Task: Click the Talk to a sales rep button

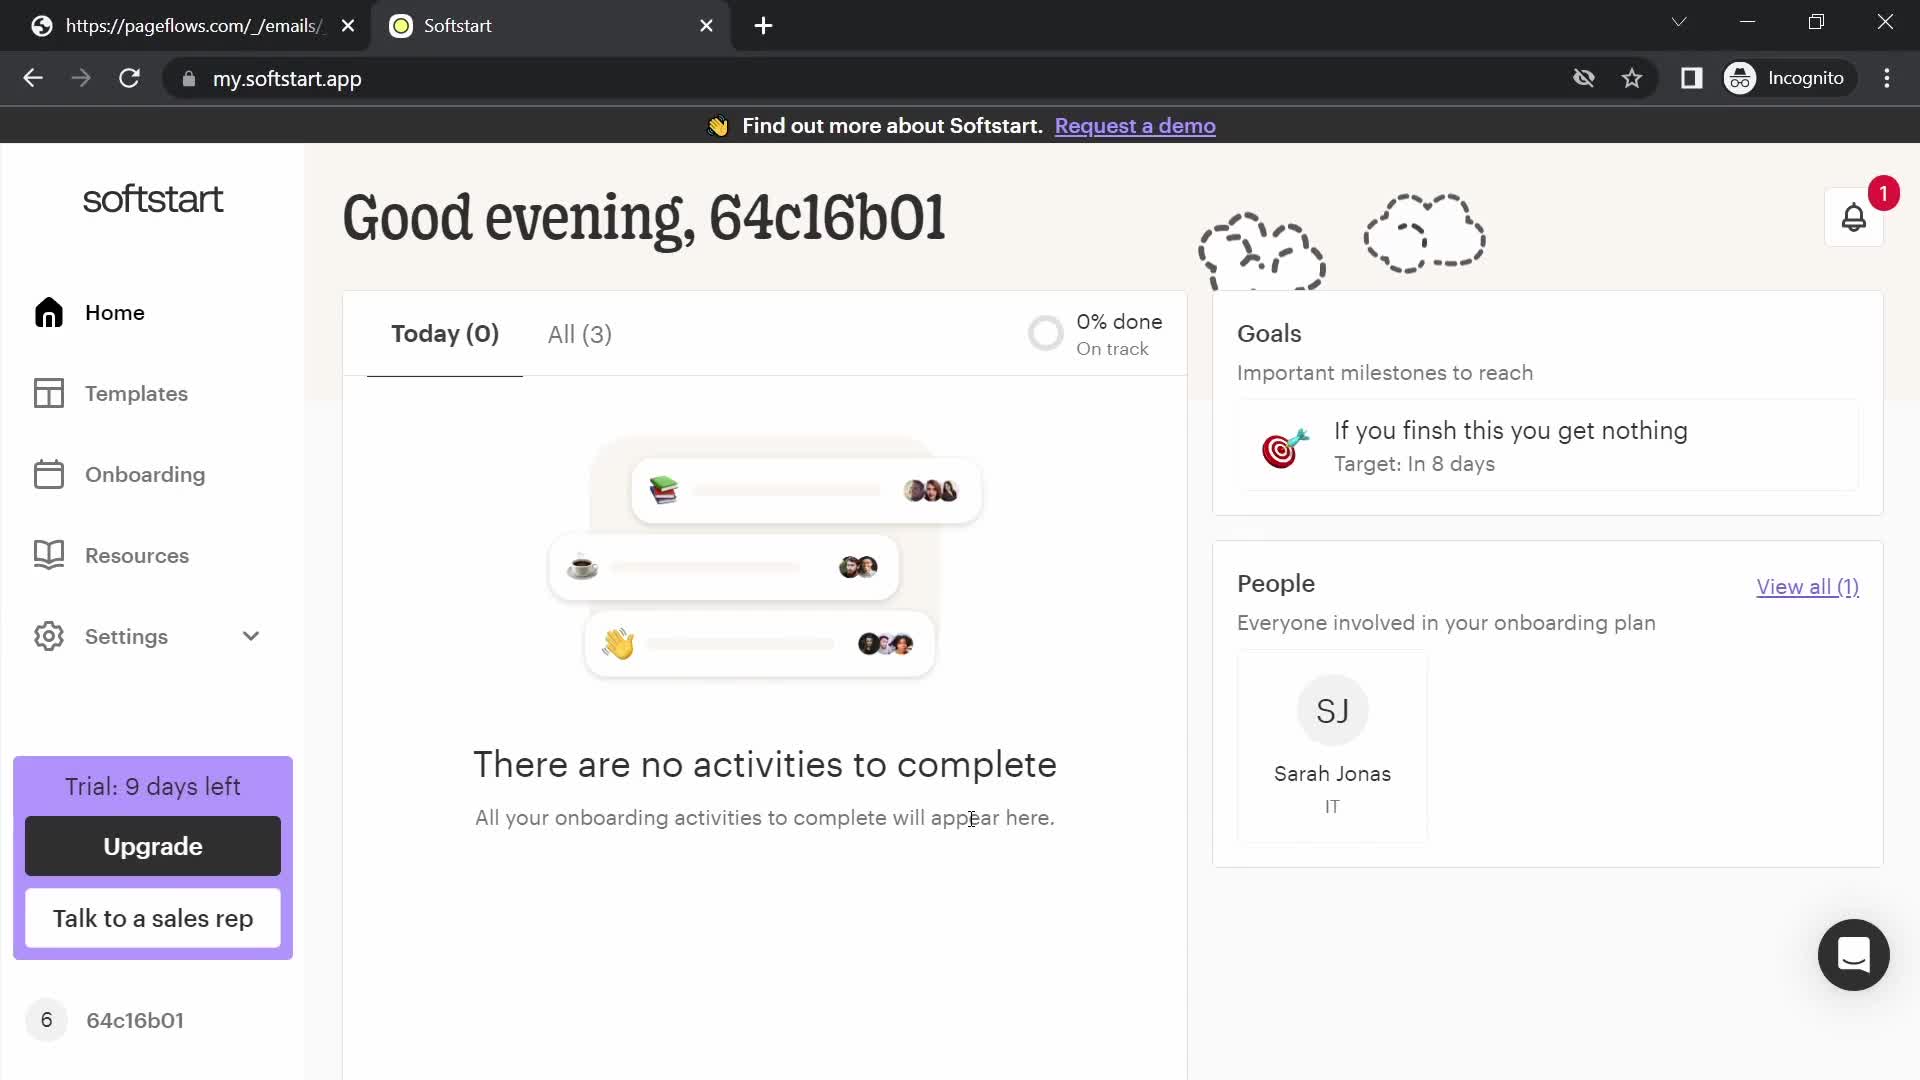Action: click(153, 918)
